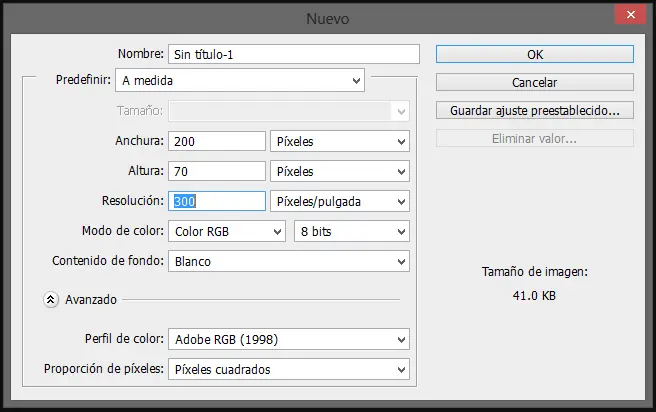Open the Anchura units dropdown
The image size is (656, 412).
click(340, 142)
